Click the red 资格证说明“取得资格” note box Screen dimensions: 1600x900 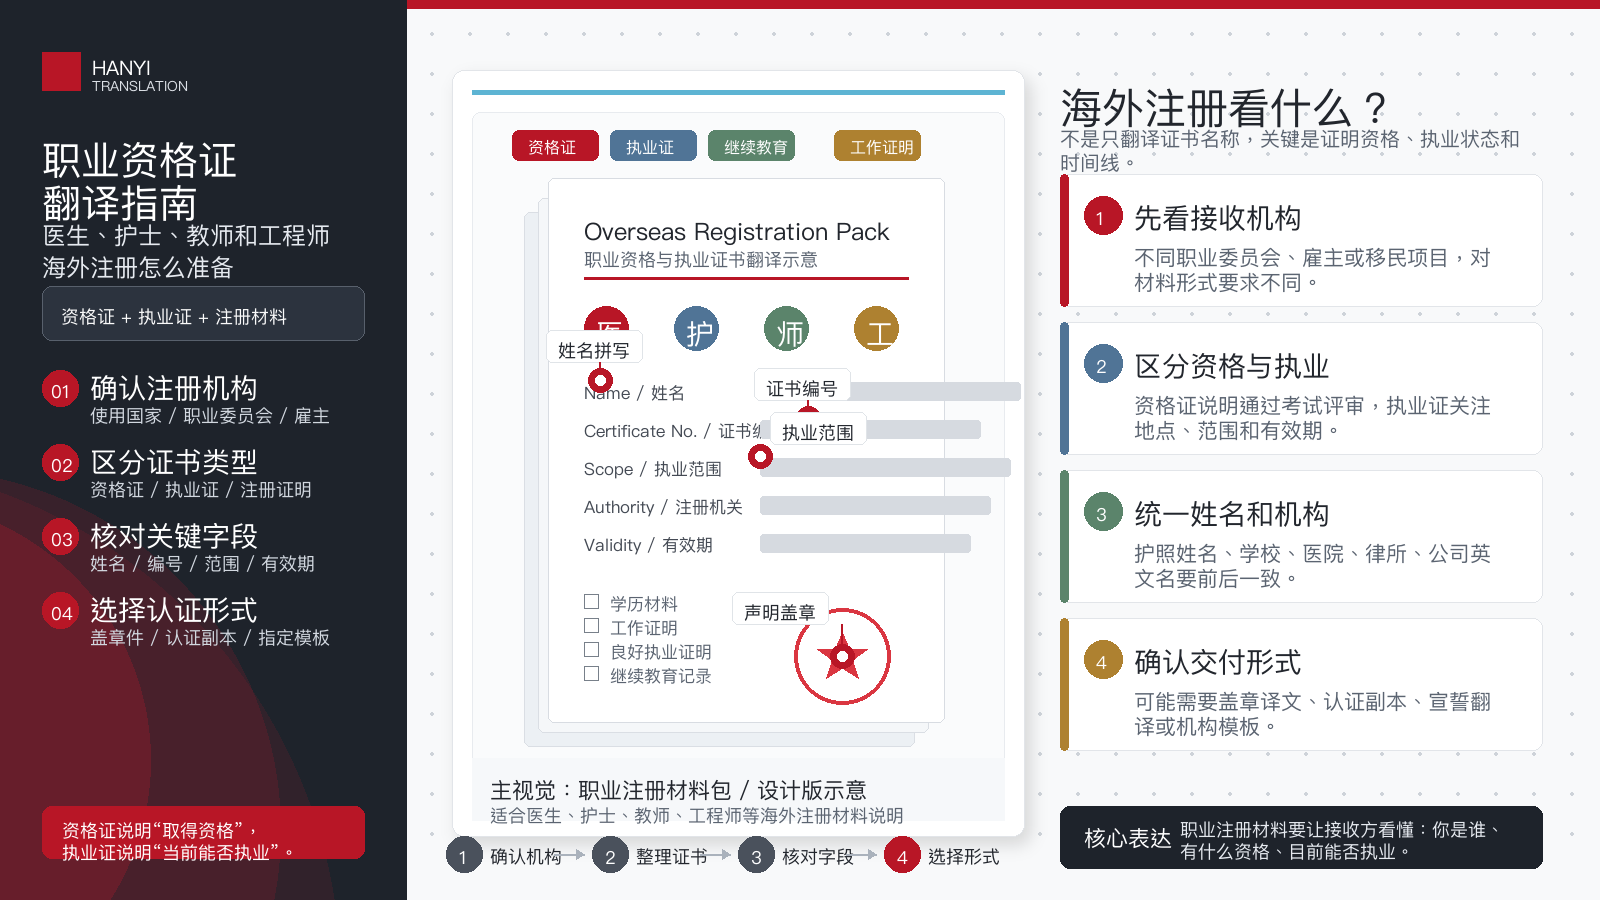coord(203,833)
